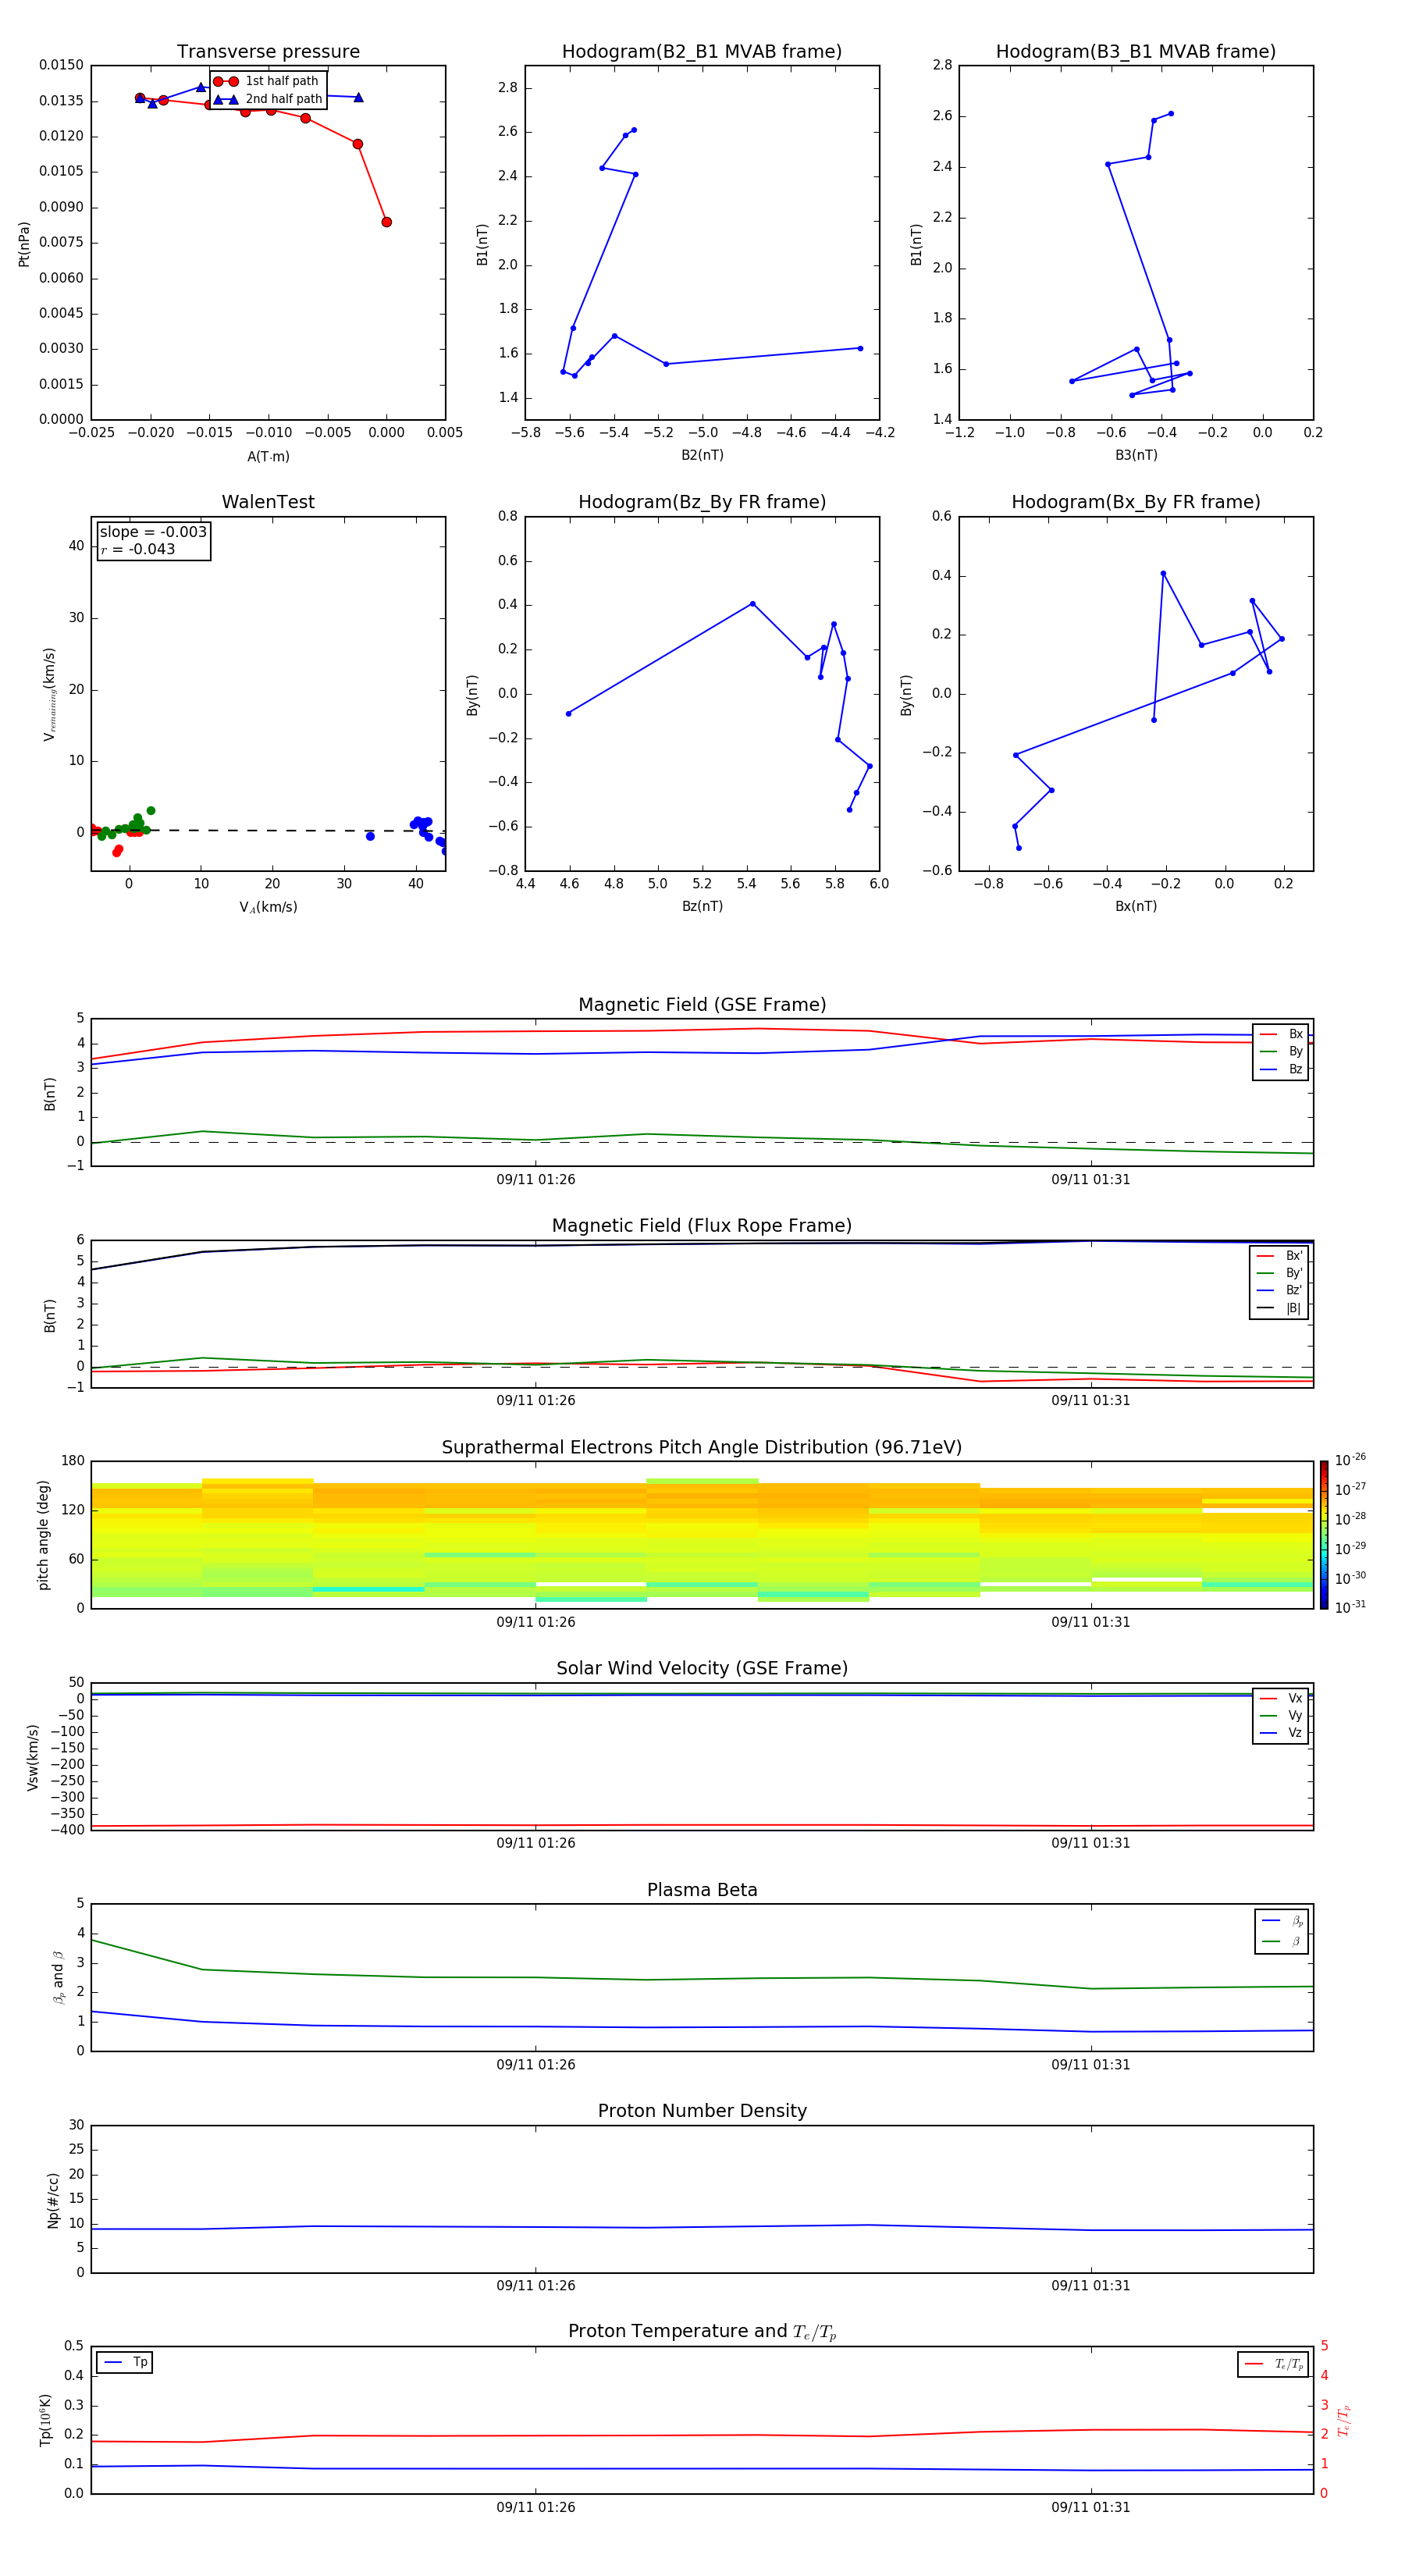This screenshot has height=2576, width=1405.
Task: Click the highest green dot in WalenTest
Action: [x=151, y=811]
